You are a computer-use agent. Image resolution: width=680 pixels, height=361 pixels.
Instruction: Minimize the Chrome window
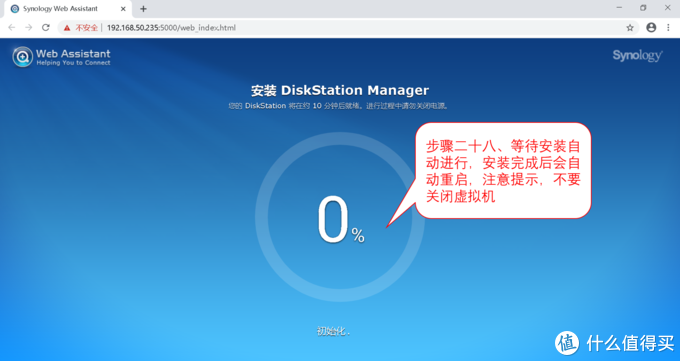click(619, 8)
